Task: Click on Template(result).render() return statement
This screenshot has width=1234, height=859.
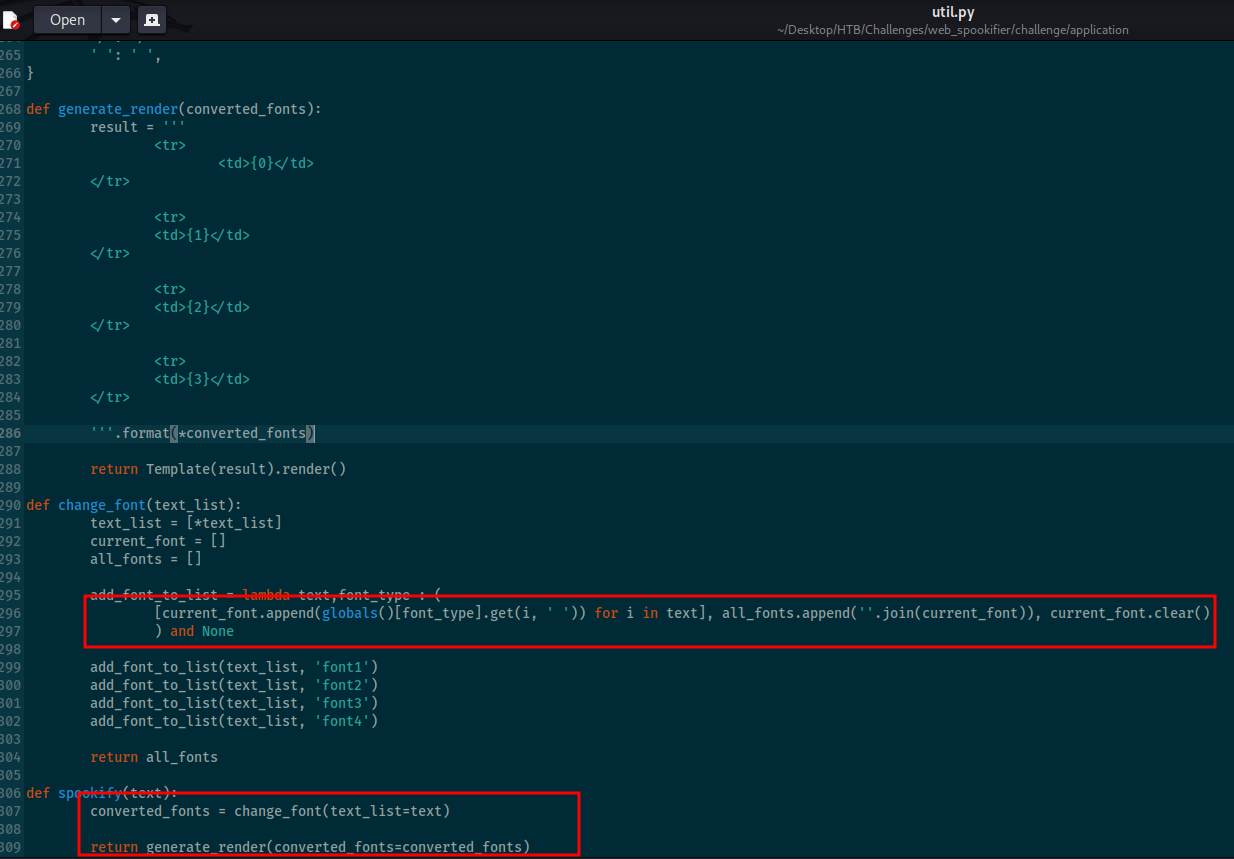Action: (x=246, y=469)
